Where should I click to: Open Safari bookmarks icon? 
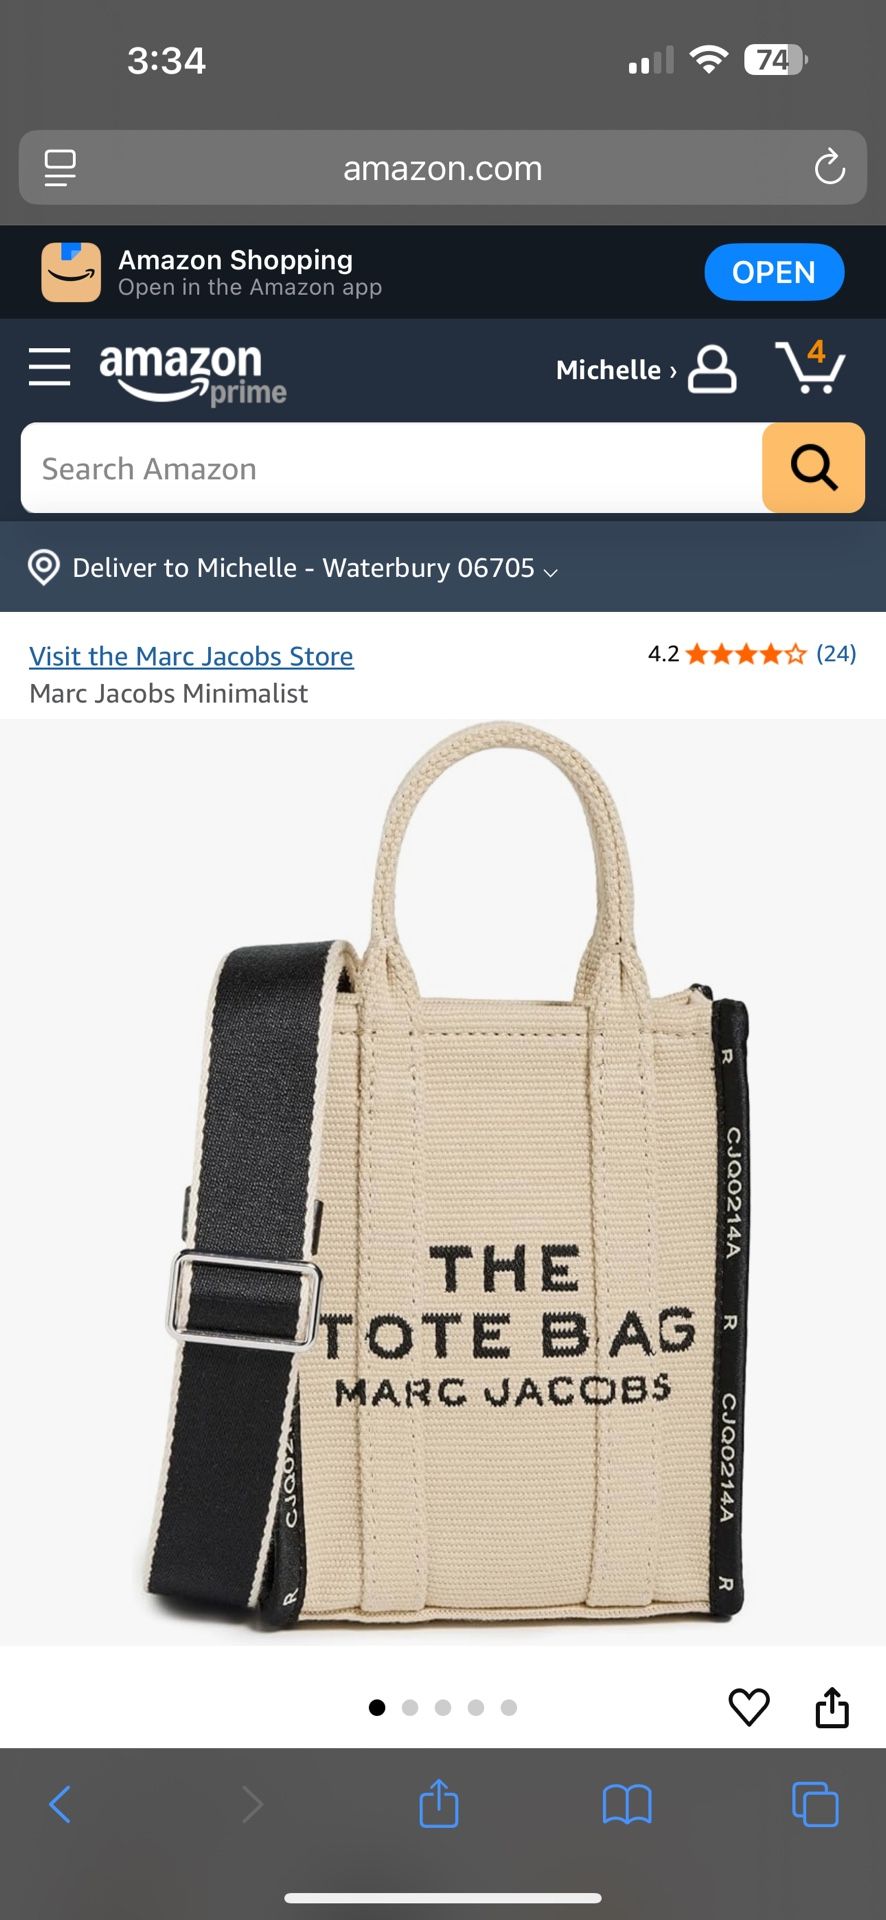pos(627,1805)
